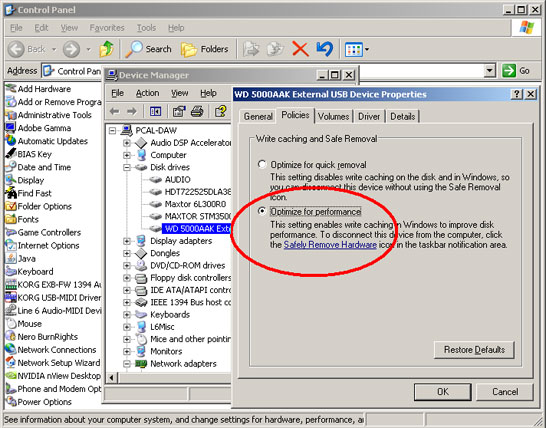Open Automatic Updates item
The width and height of the screenshot is (546, 428).
[x=47, y=141]
